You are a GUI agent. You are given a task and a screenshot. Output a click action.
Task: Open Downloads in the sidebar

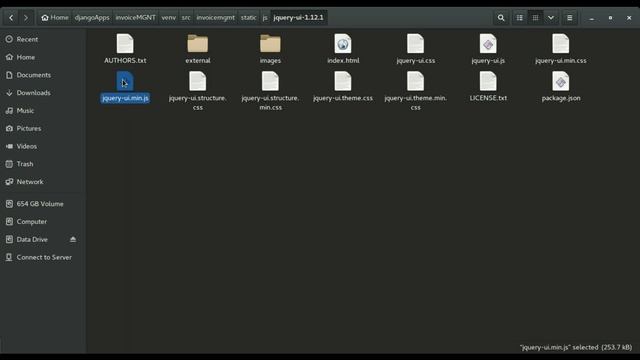42,93
